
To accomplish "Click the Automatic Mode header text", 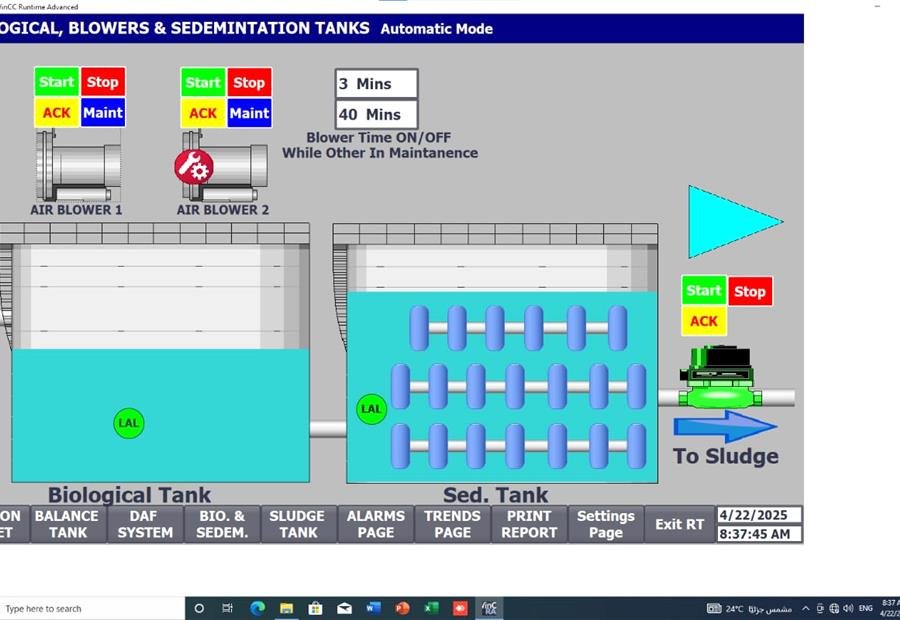I will click(436, 29).
